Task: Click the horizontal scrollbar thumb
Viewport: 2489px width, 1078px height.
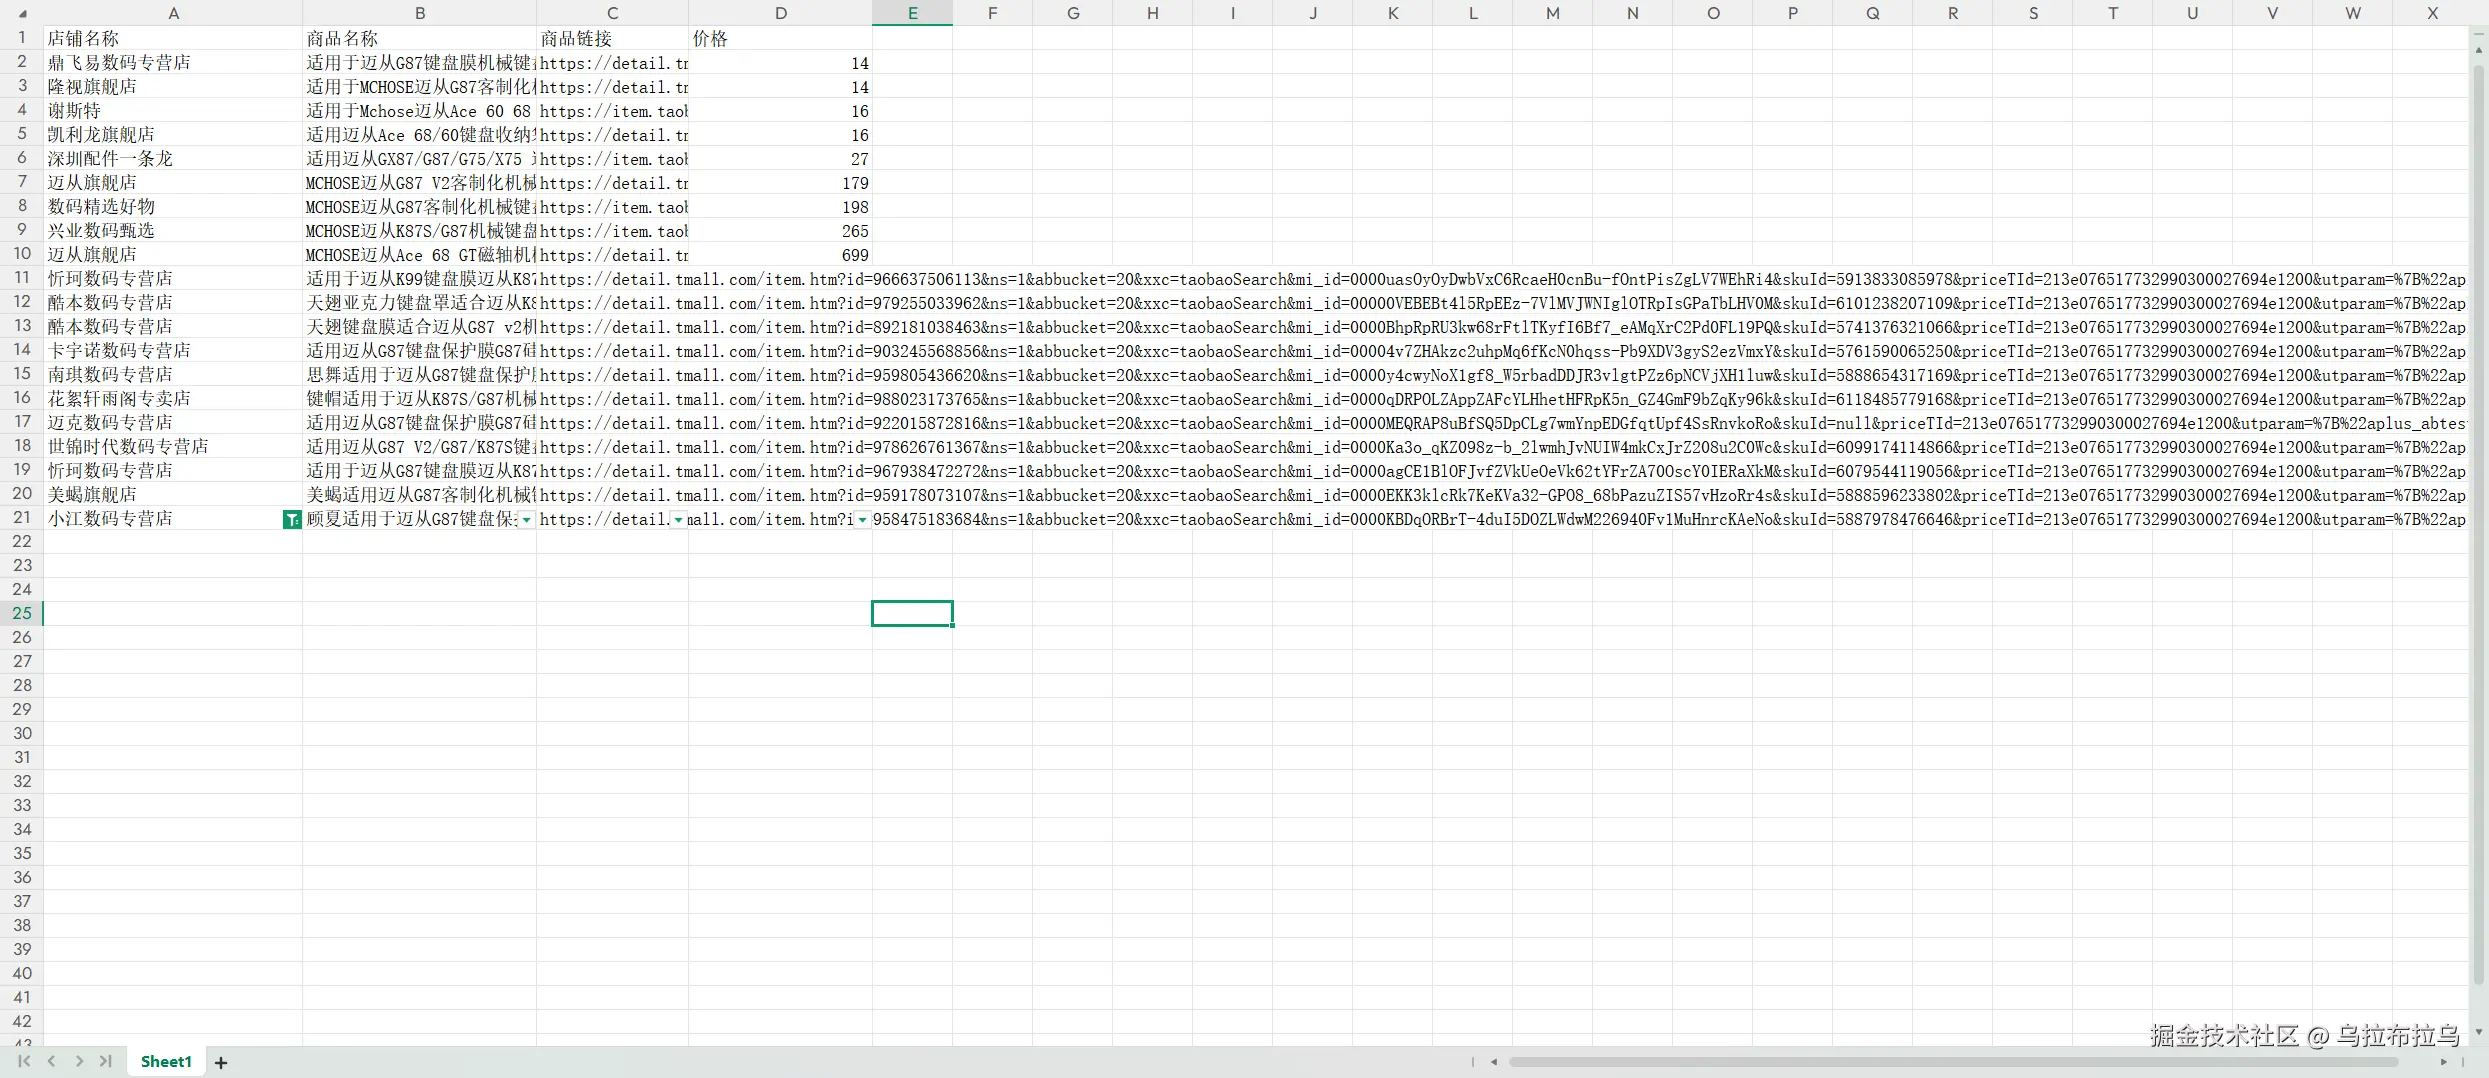Action: (1953, 1062)
